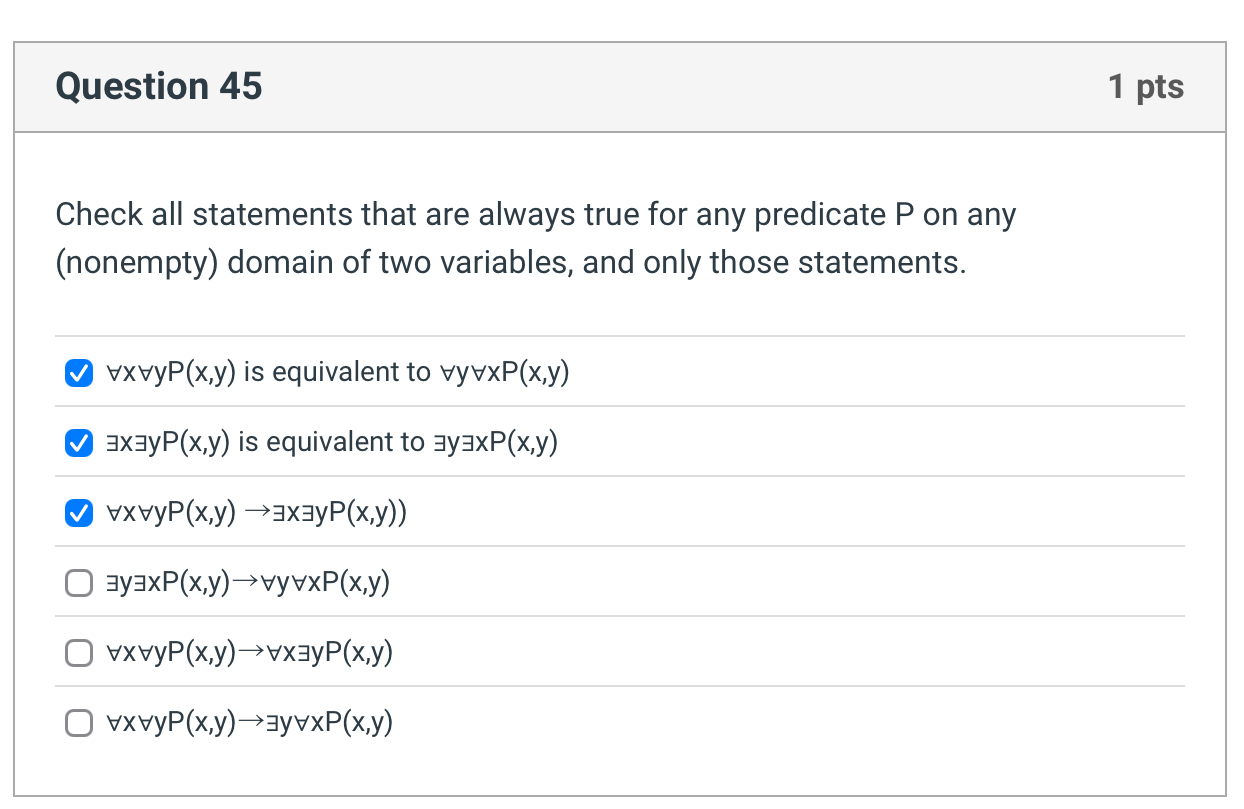Uncheck the ∀x∀yP(x,y) equivalent to ∀y∀xP(x,y) statement

tap(78, 372)
